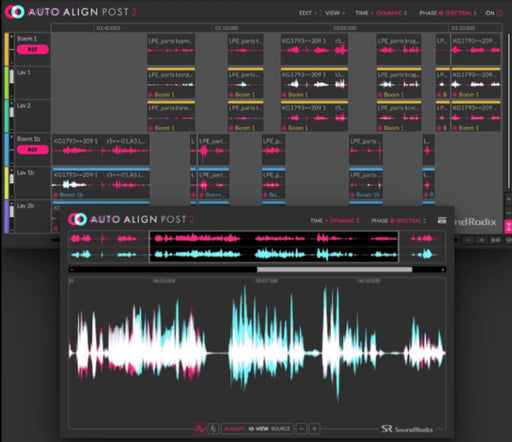
Task: Open the TIME Dynamic dropdown in top bar
Action: click(x=381, y=13)
